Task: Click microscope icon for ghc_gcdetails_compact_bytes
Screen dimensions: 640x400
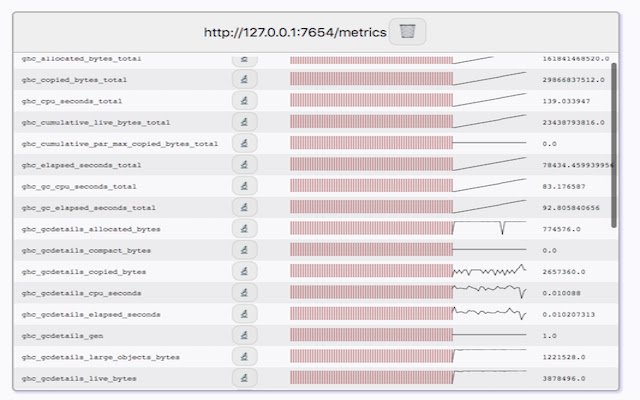Action: [x=244, y=250]
